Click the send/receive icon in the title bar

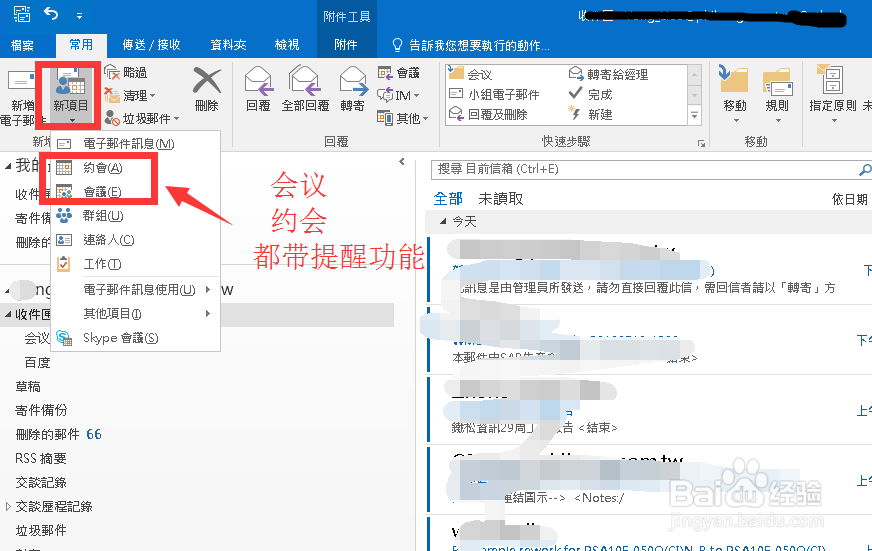22,13
